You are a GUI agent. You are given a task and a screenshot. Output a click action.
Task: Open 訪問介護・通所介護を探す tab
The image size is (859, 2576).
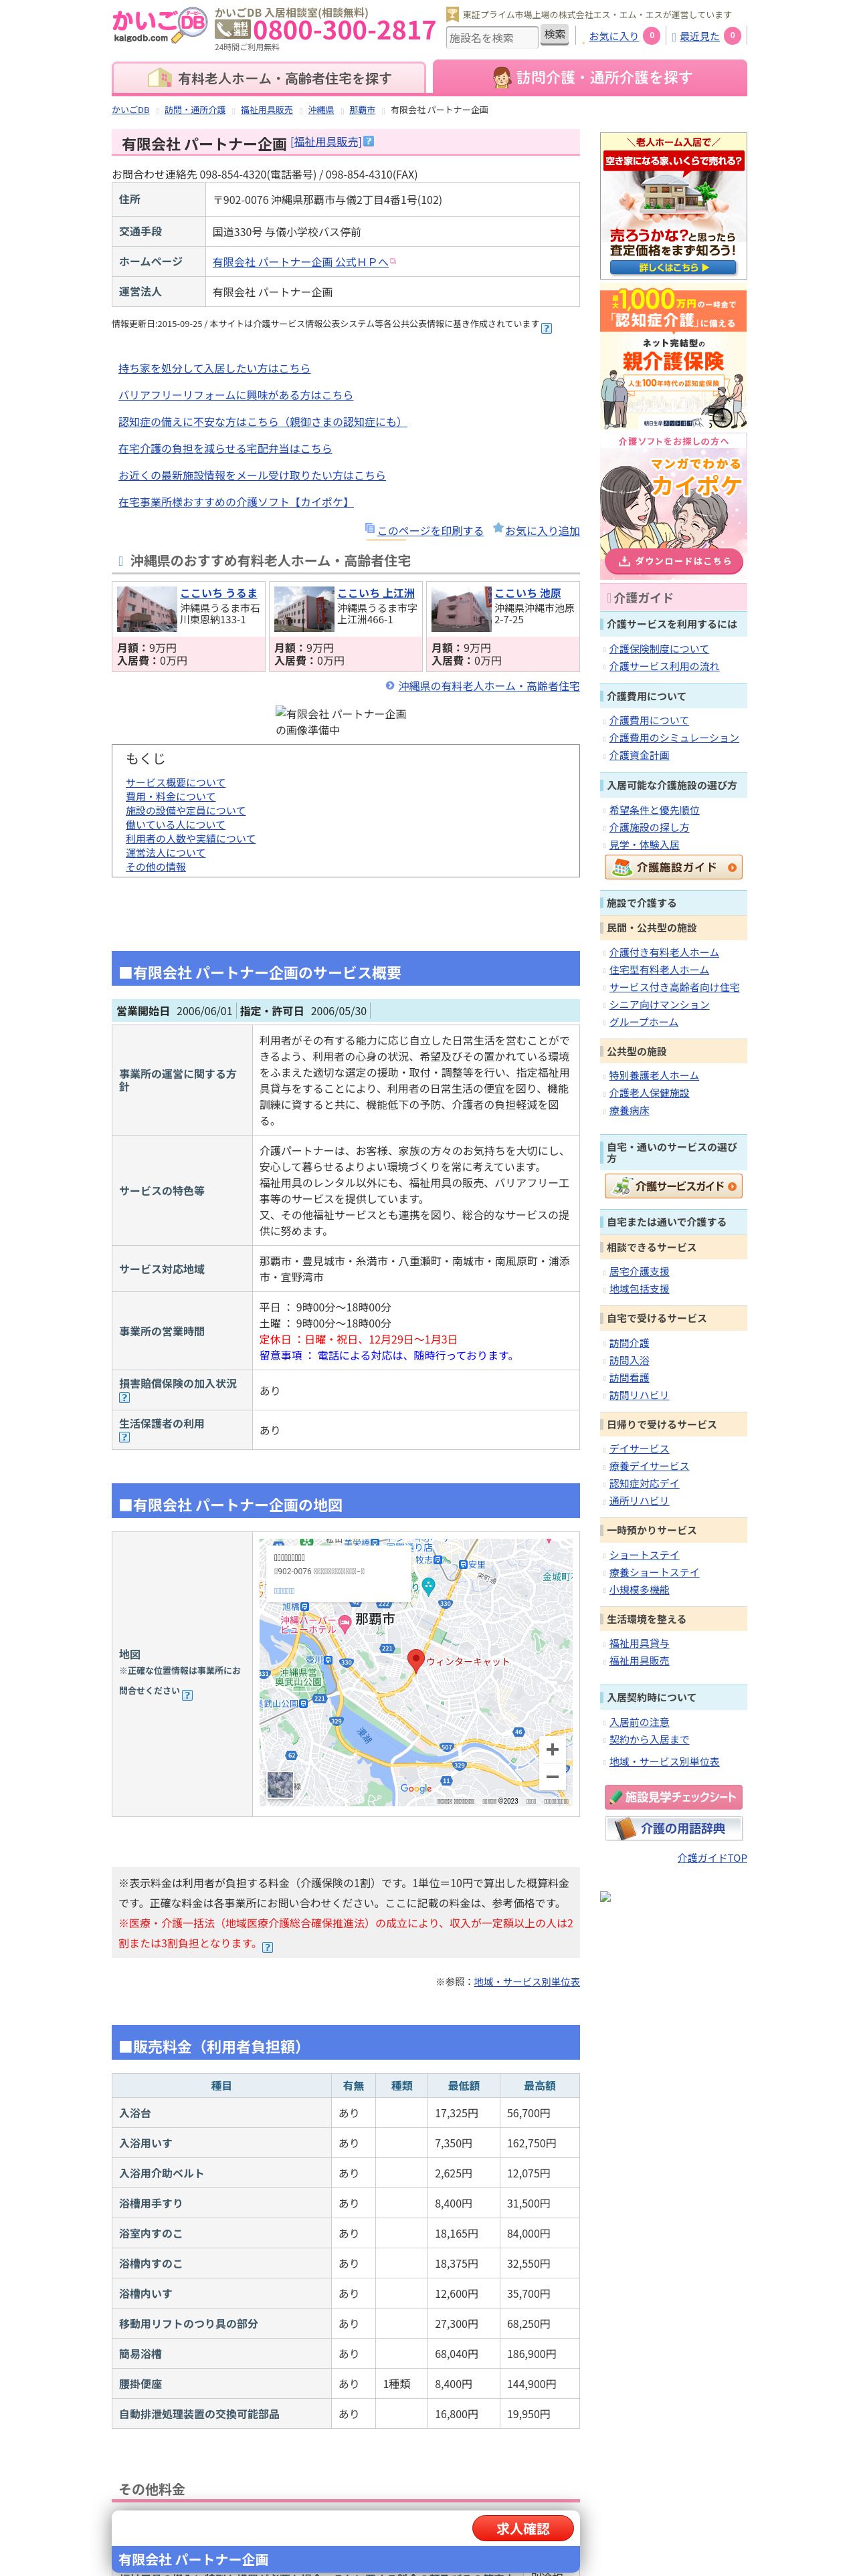pyautogui.click(x=590, y=78)
